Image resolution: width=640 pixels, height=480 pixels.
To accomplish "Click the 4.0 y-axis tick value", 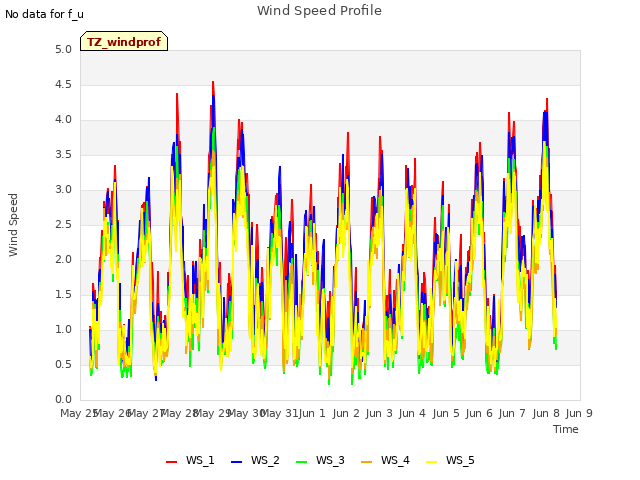I will click(x=63, y=120).
